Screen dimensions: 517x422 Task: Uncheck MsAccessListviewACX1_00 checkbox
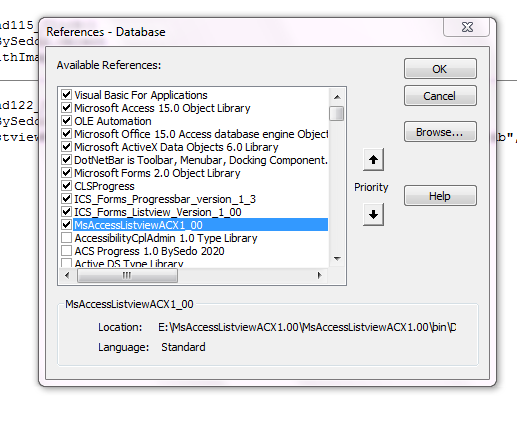(66, 225)
